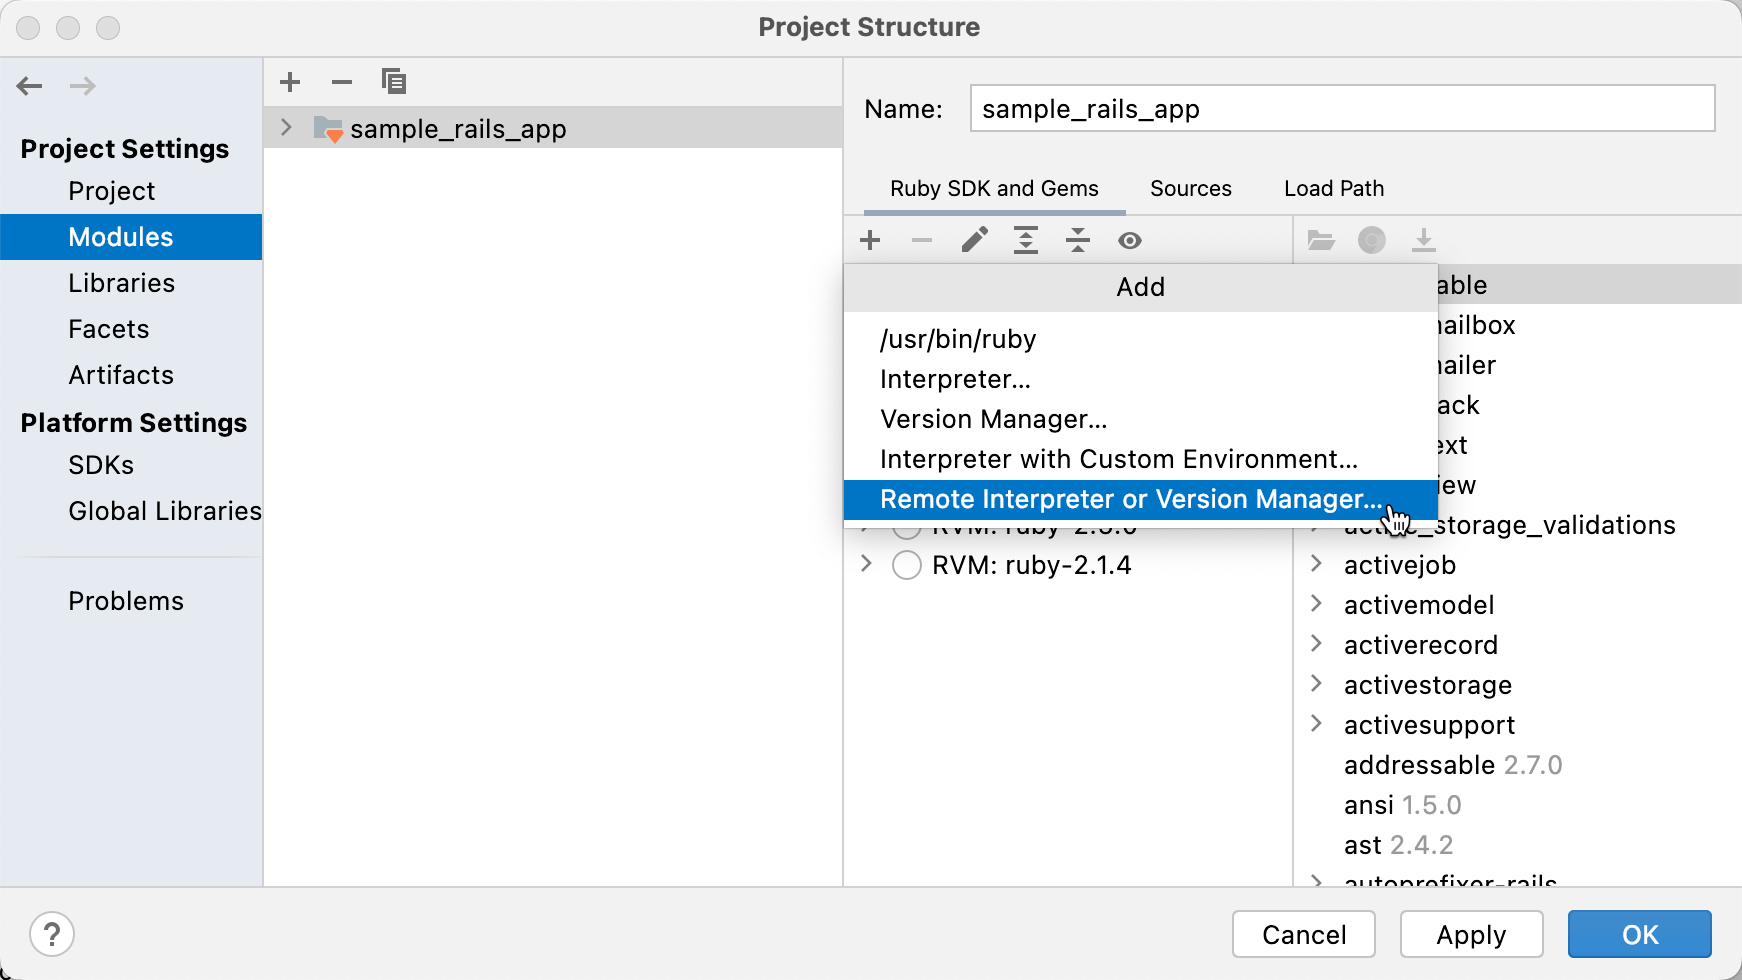Add a new module with the plus icon
Image resolution: width=1742 pixels, height=980 pixels.
290,82
